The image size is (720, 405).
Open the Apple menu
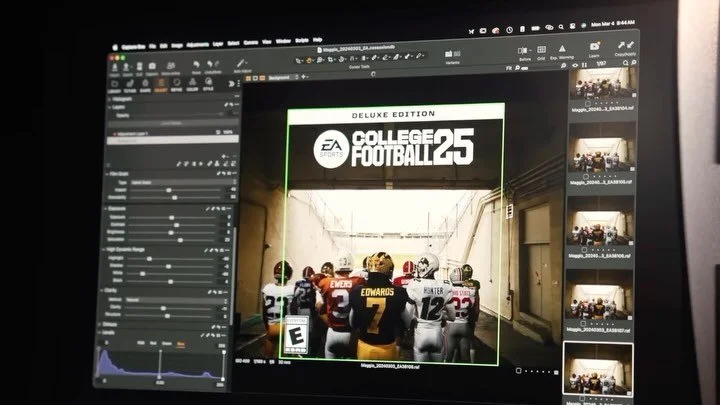pyautogui.click(x=115, y=47)
